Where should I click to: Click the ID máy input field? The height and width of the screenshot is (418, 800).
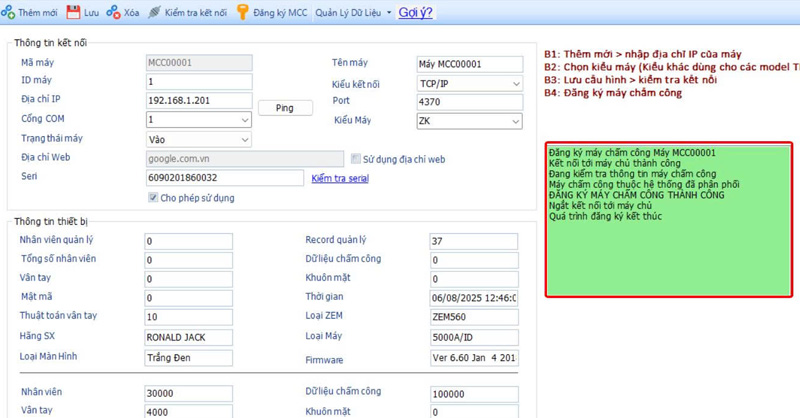(199, 82)
